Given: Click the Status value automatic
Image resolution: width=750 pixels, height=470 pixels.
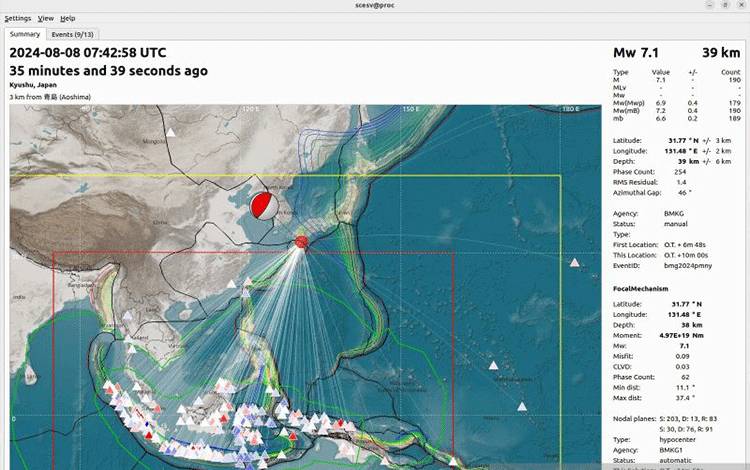Looking at the screenshot, I should pos(675,460).
